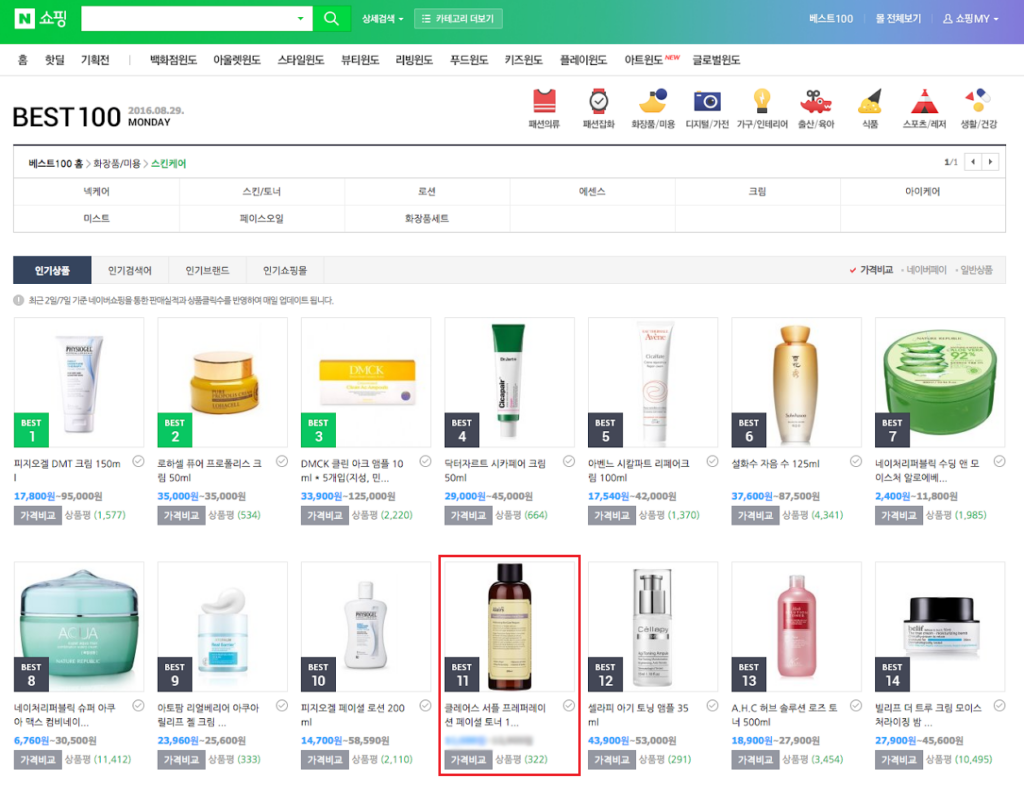Click the 베스트100 header link
The height and width of the screenshot is (785, 1024).
pyautogui.click(x=831, y=19)
